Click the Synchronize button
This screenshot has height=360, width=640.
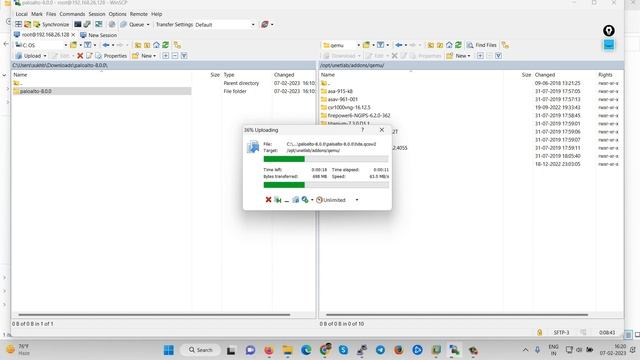click(x=51, y=24)
